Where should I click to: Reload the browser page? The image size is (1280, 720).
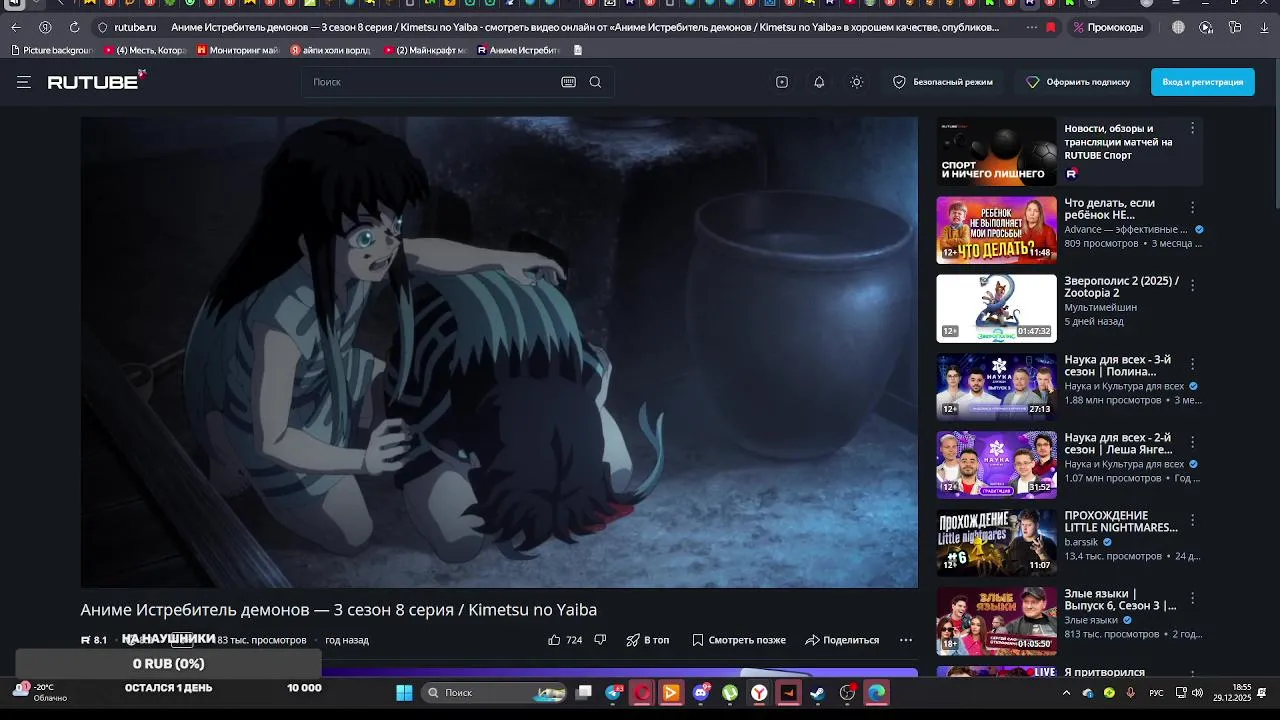74,27
